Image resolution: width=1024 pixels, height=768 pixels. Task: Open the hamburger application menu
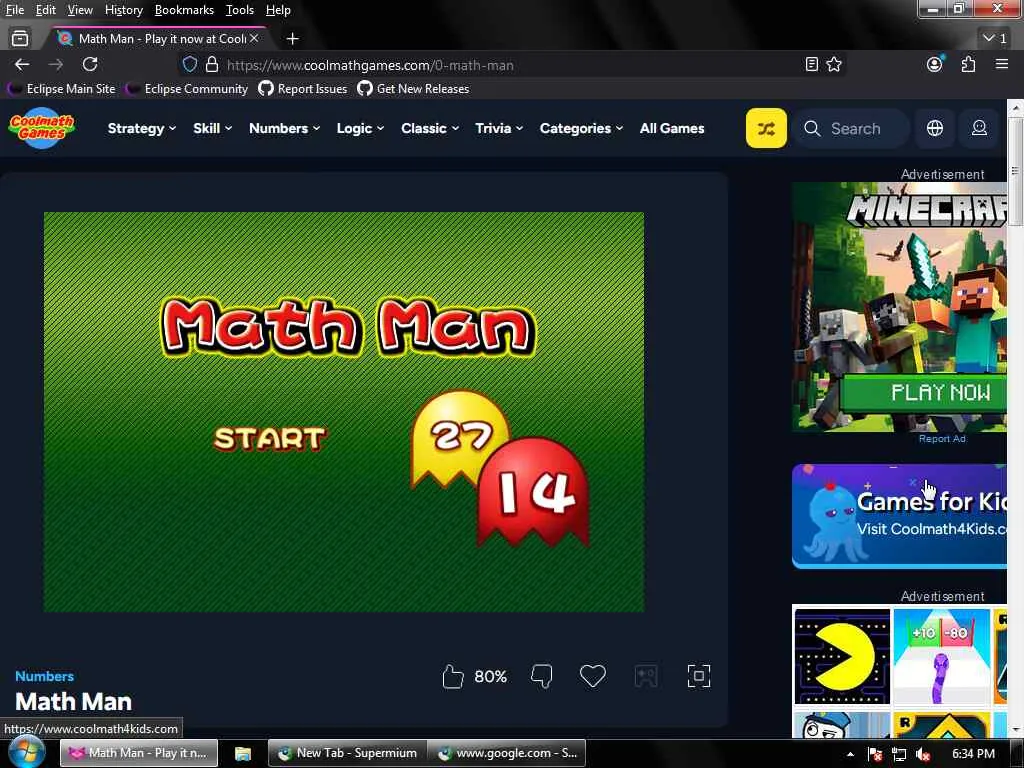pos(1002,64)
